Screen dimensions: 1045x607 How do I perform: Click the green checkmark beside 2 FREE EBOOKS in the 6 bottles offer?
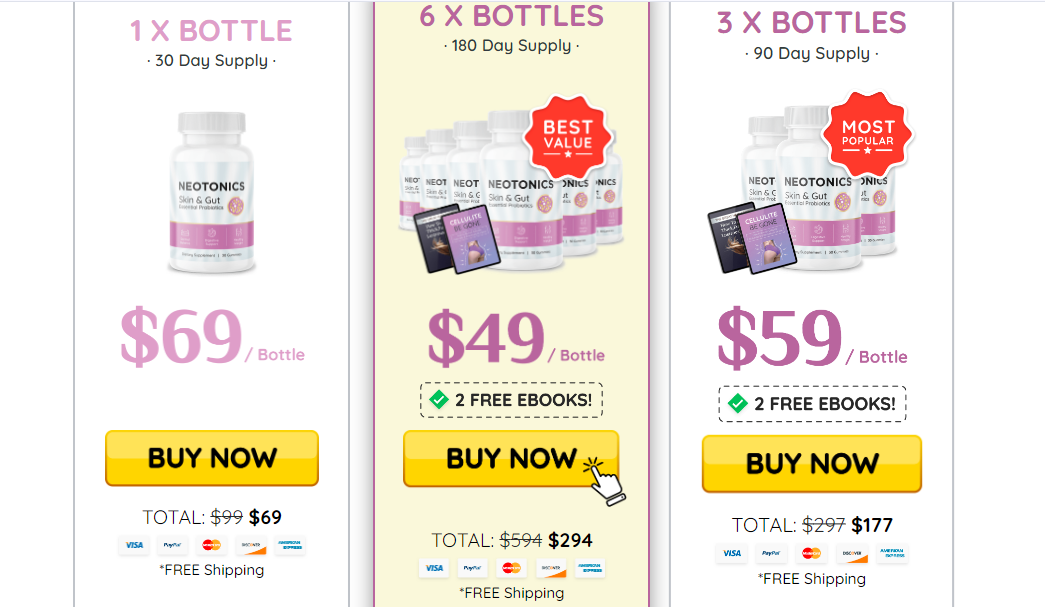click(x=439, y=400)
